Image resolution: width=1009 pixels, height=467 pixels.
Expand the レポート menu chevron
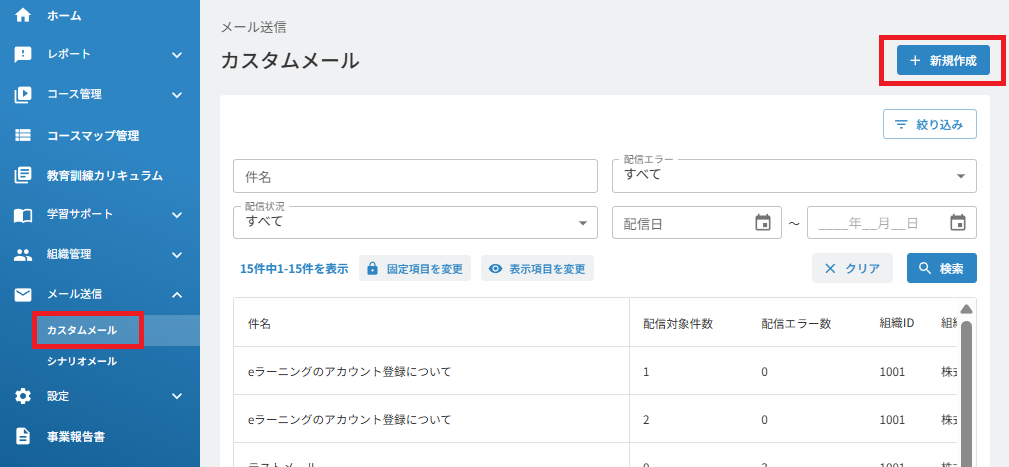click(x=178, y=55)
